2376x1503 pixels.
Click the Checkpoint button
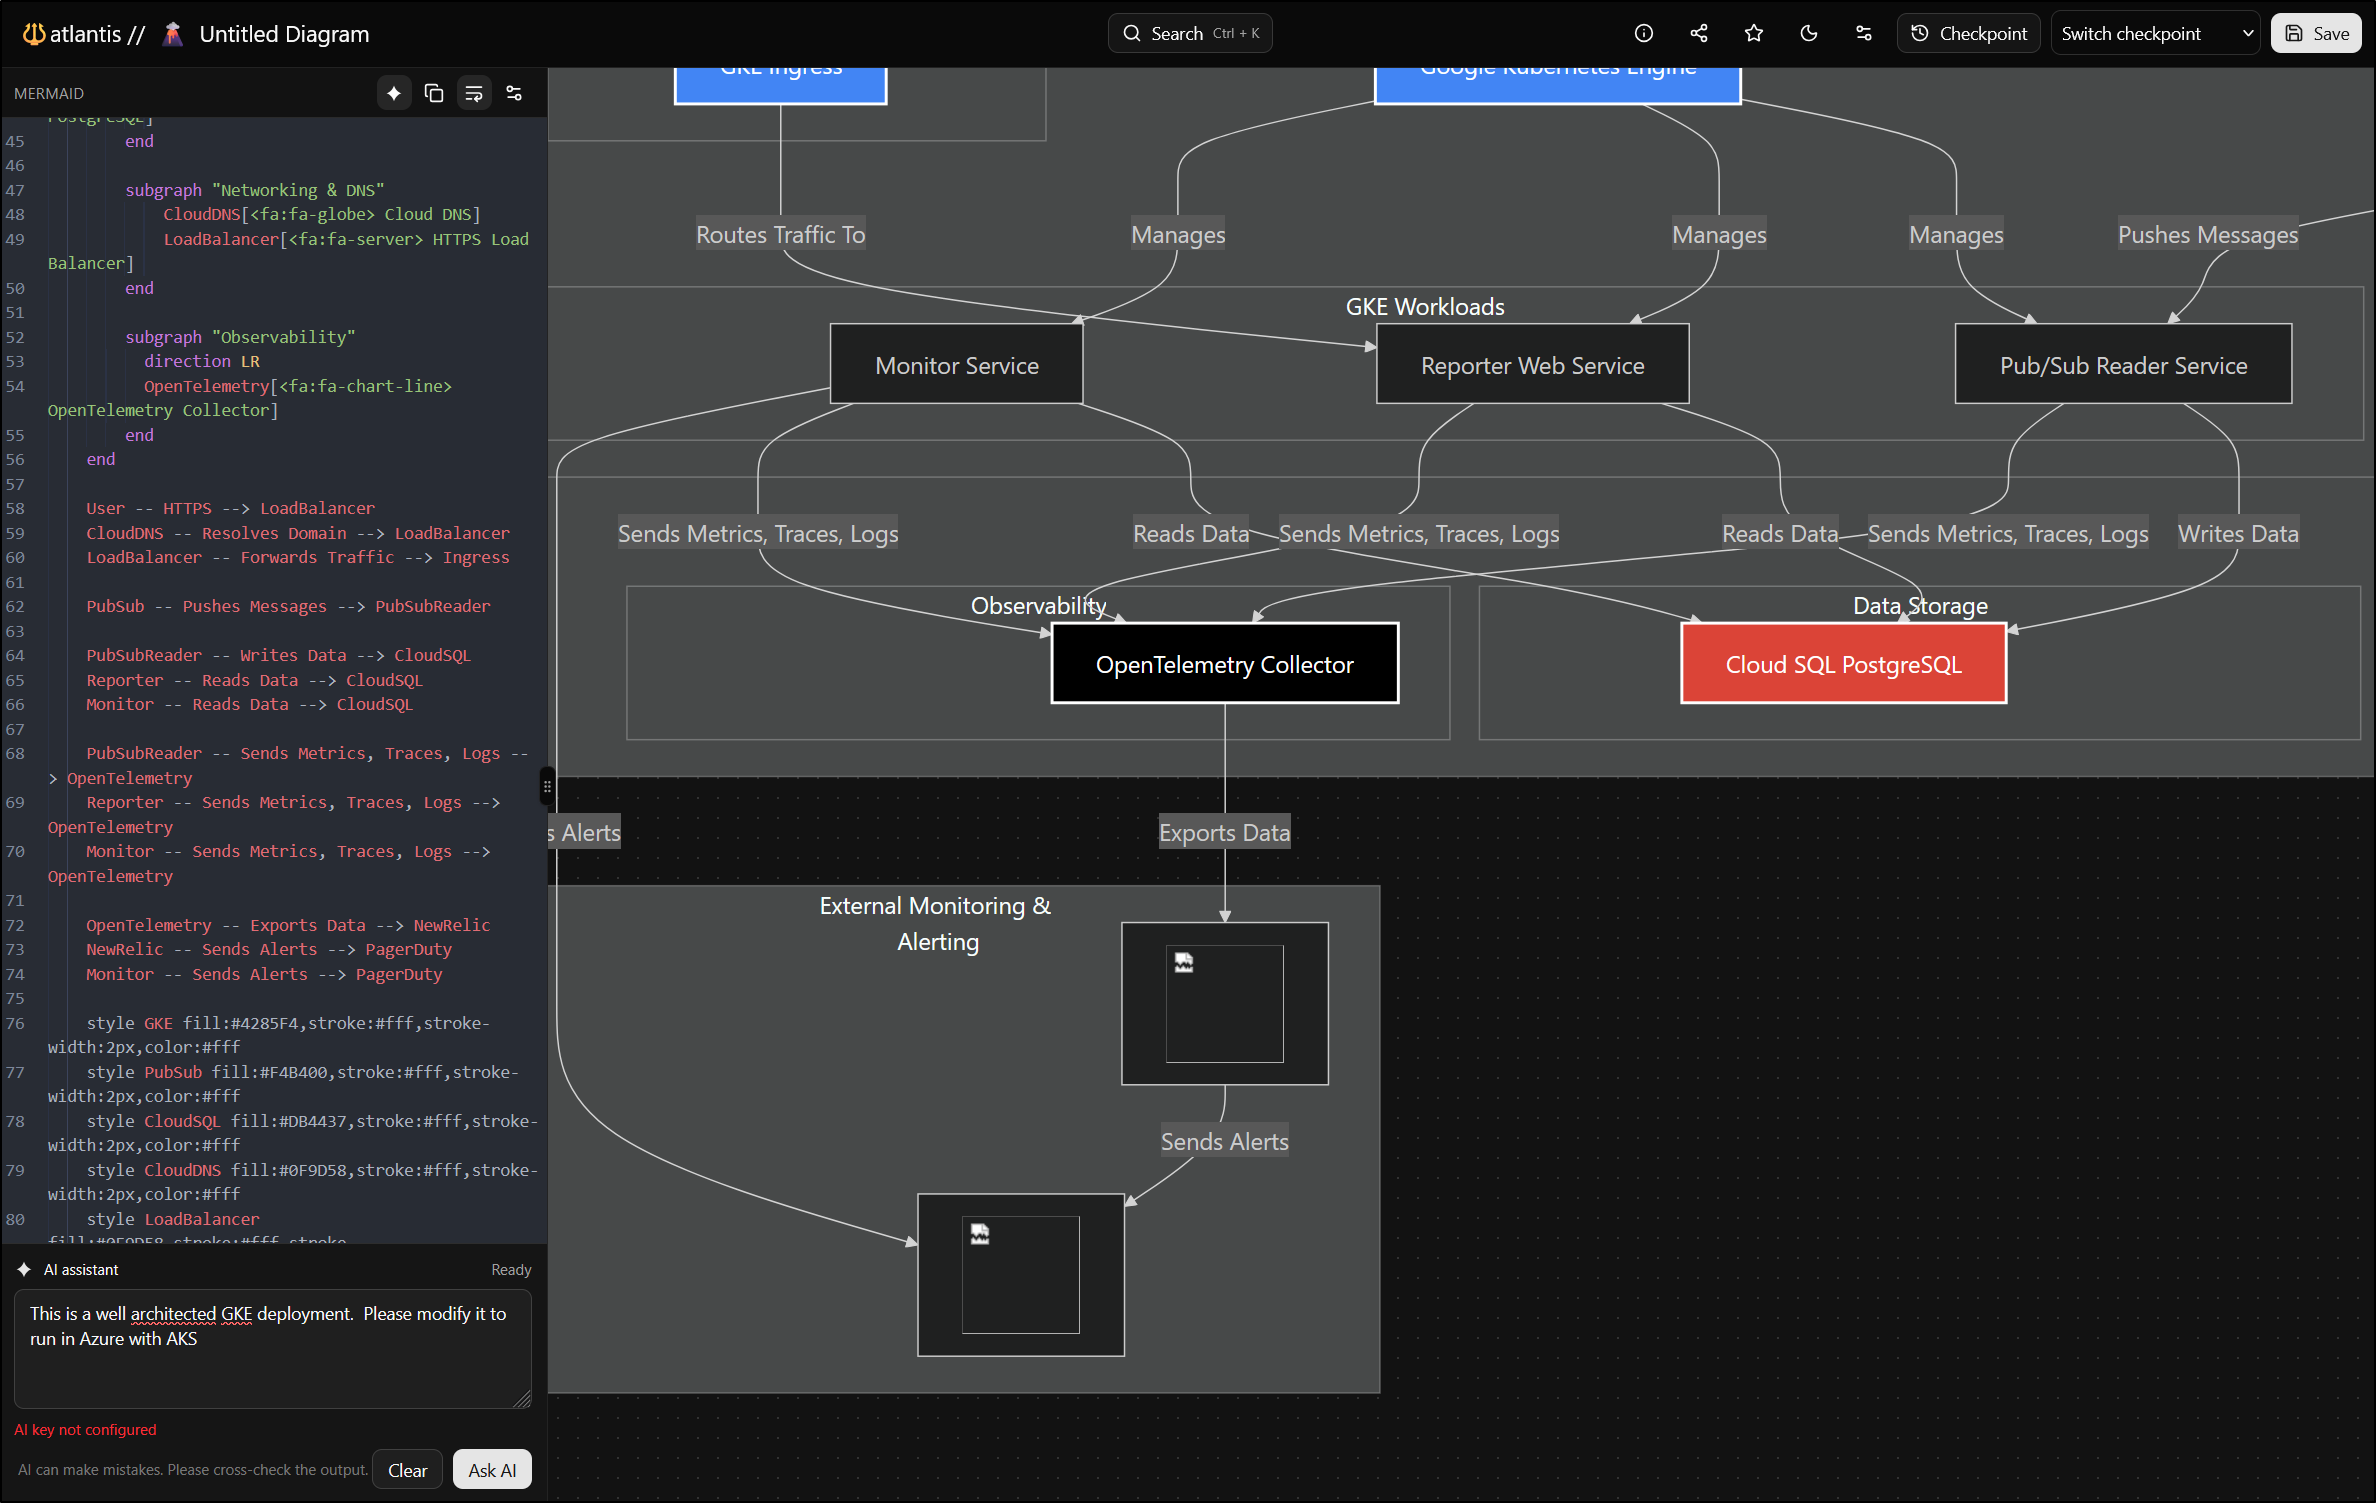pos(1968,33)
